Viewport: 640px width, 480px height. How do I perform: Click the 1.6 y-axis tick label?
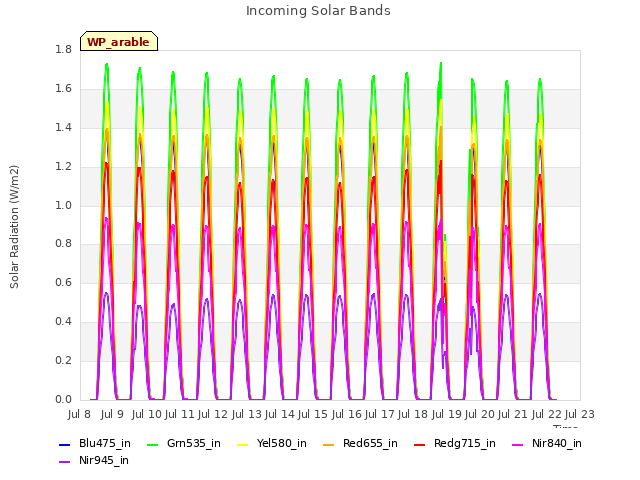(63, 89)
